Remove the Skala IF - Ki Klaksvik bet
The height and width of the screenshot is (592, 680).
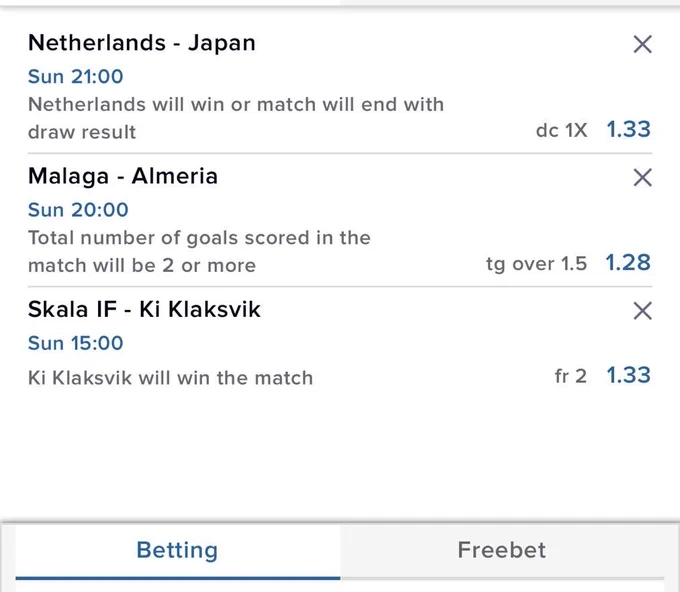(642, 311)
